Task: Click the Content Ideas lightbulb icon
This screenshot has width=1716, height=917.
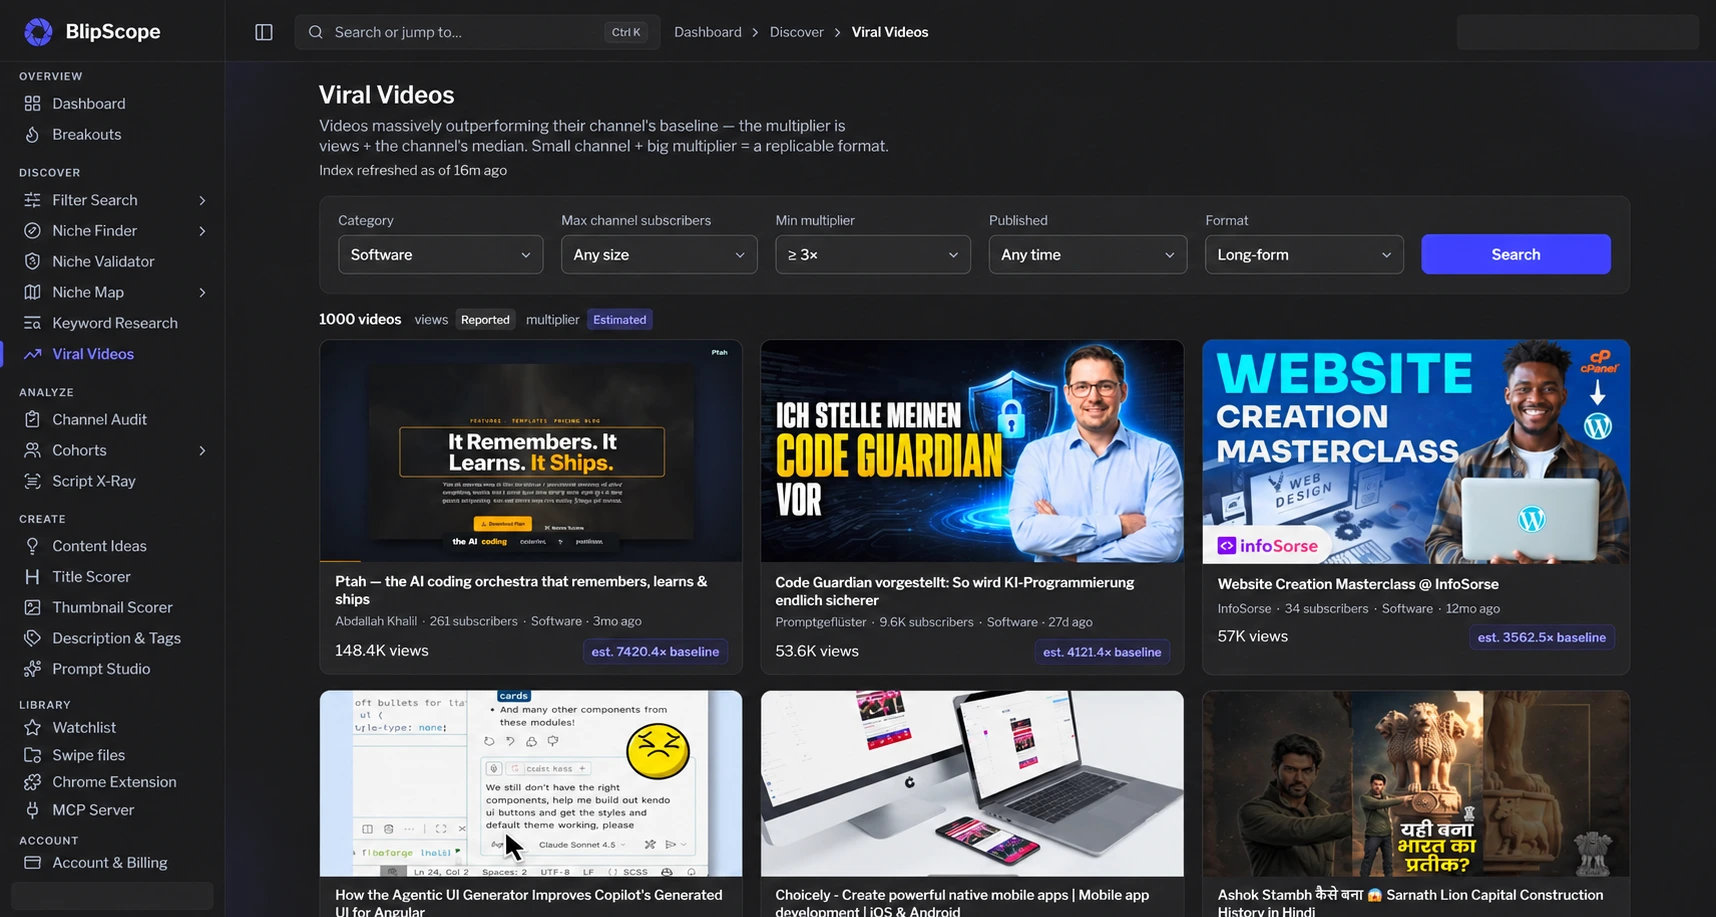Action: [32, 546]
